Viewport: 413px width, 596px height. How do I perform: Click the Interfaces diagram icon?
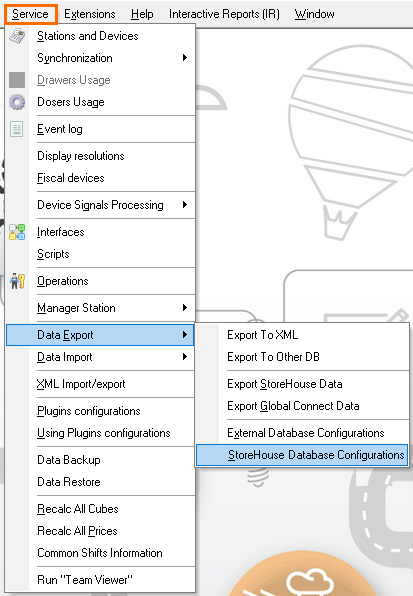pos(17,232)
